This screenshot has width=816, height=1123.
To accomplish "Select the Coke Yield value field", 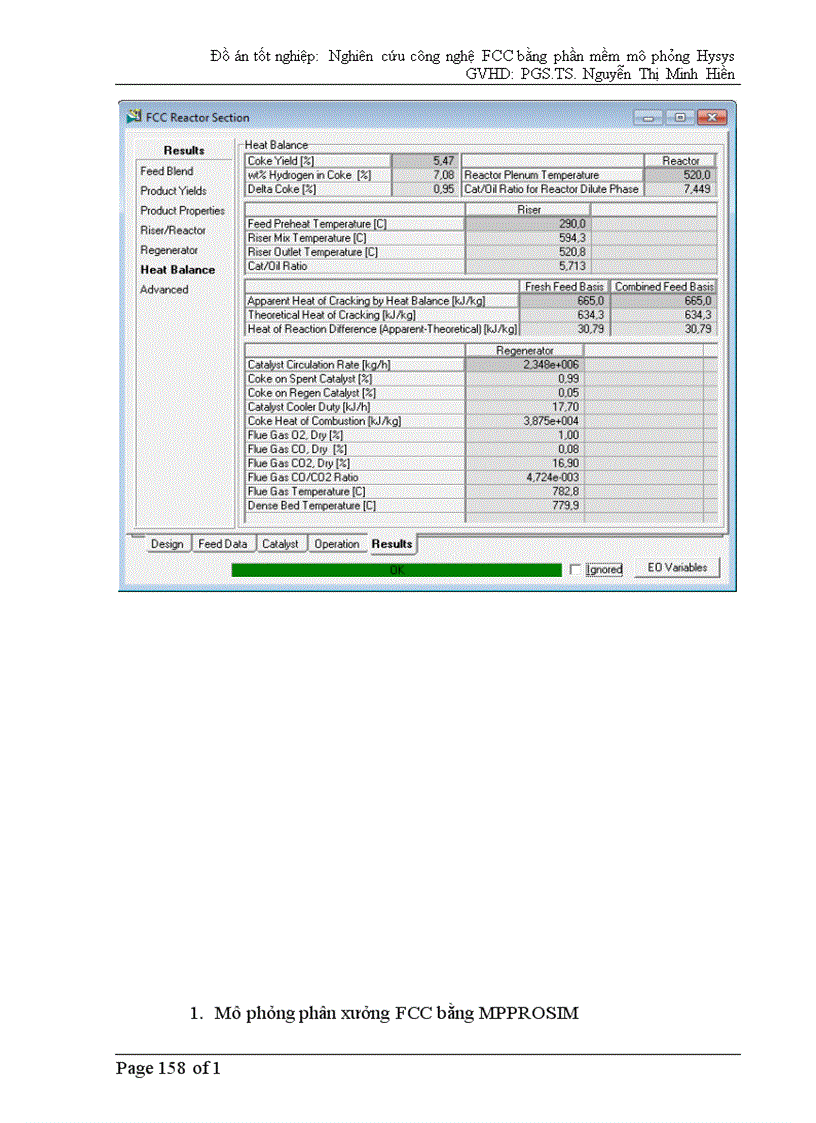I will click(x=424, y=161).
